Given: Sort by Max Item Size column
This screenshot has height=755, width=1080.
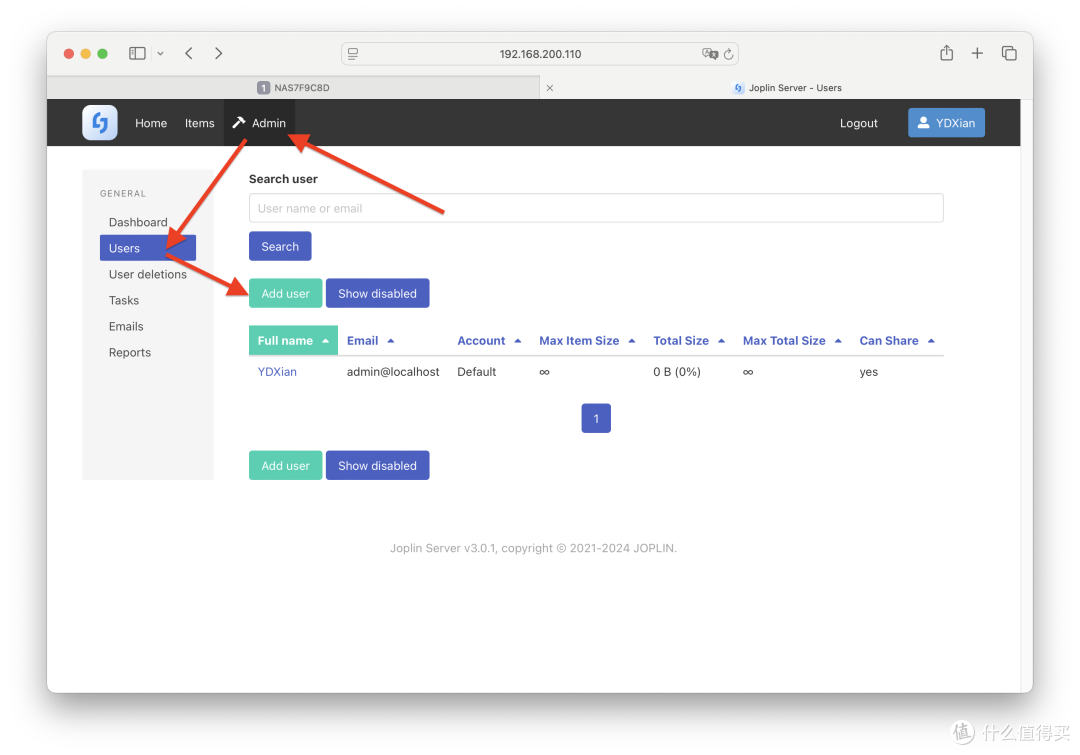Looking at the screenshot, I should pyautogui.click(x=587, y=340).
